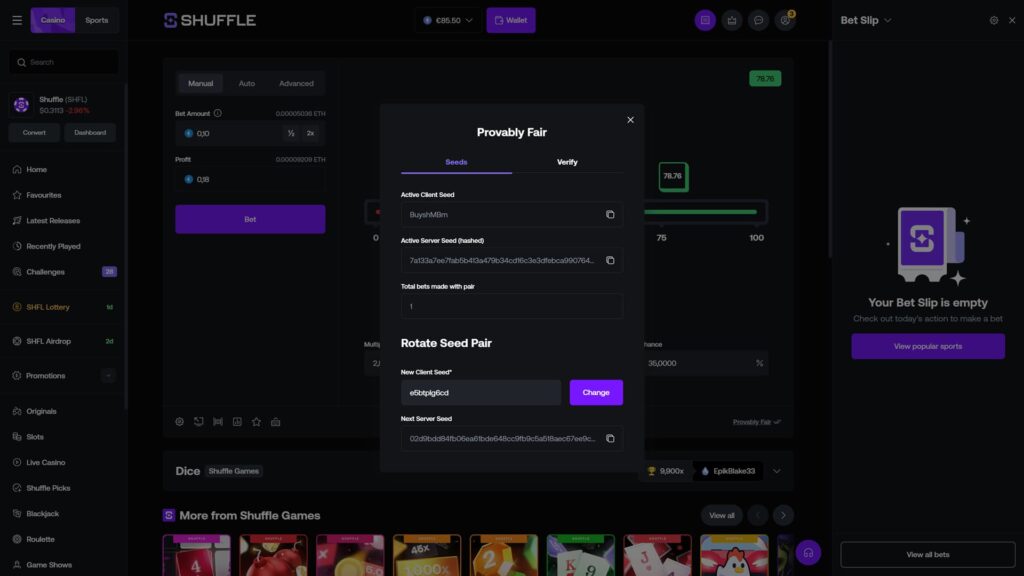This screenshot has width=1024, height=576.
Task: Select the Sports tab
Action: click(97, 20)
